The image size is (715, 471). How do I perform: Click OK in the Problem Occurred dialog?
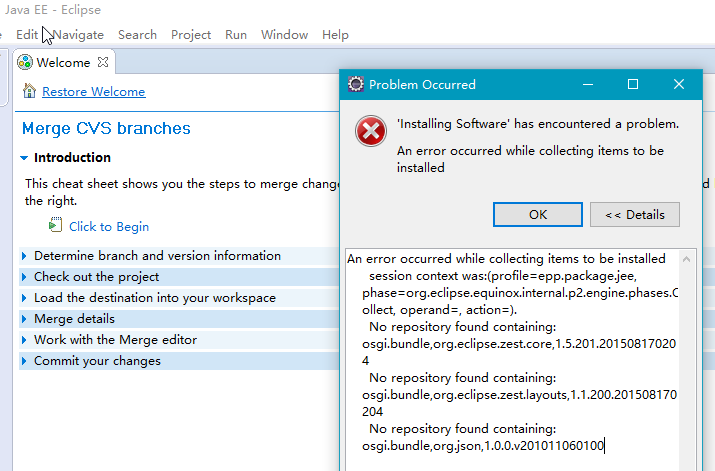538,214
